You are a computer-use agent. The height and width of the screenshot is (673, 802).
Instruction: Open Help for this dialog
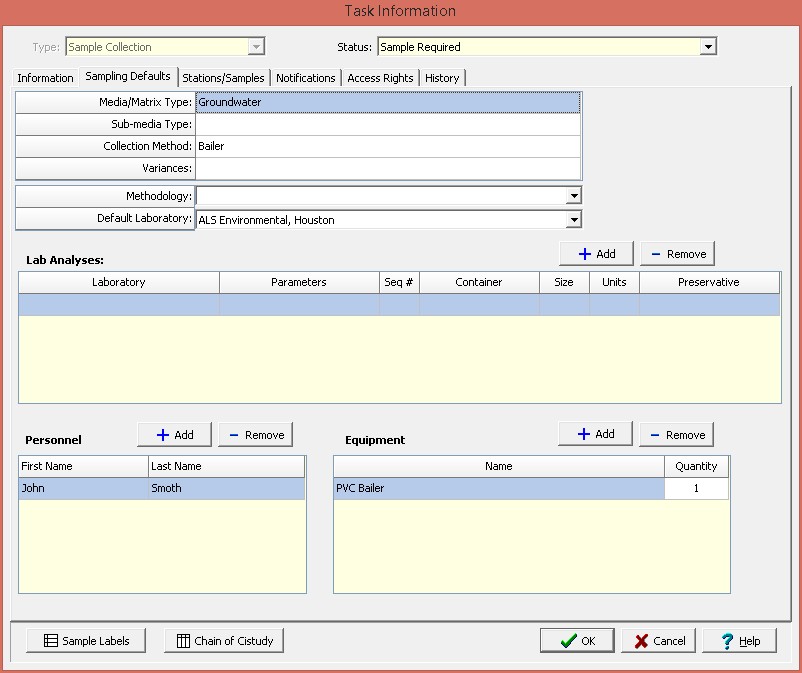pos(739,641)
